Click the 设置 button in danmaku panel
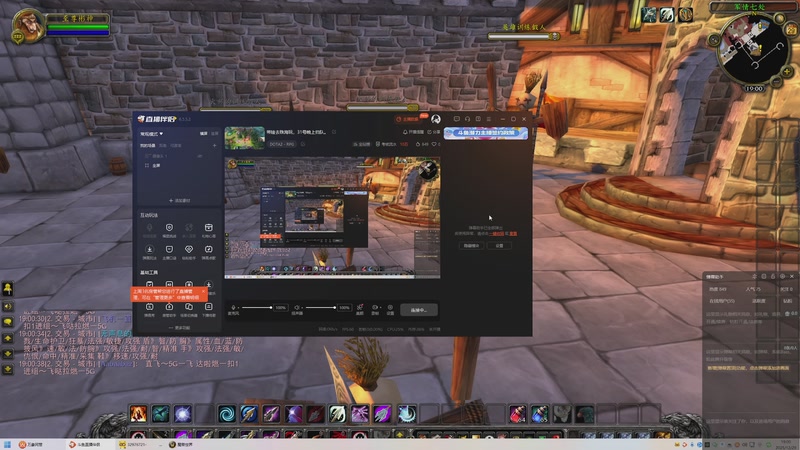The width and height of the screenshot is (800, 450). tap(499, 245)
